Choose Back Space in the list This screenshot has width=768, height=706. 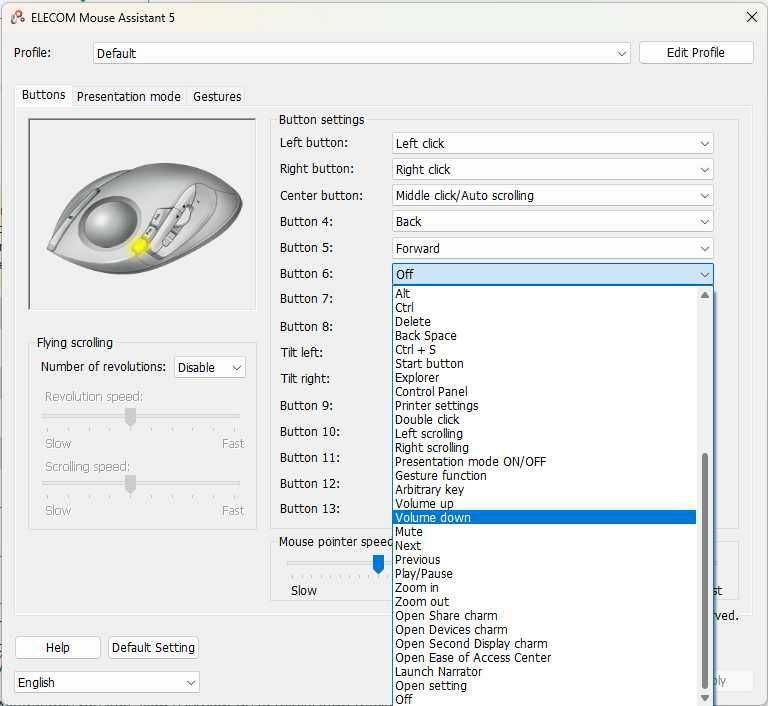point(545,336)
